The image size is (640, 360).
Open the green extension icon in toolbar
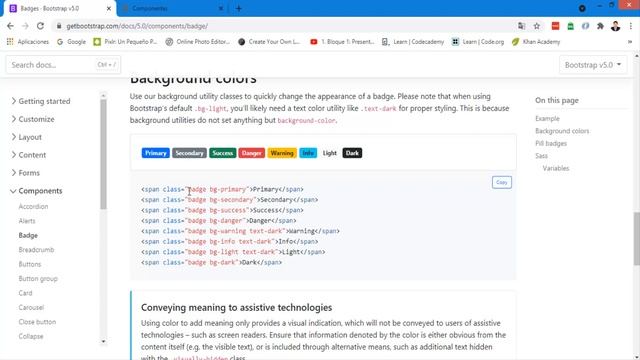tap(570, 26)
